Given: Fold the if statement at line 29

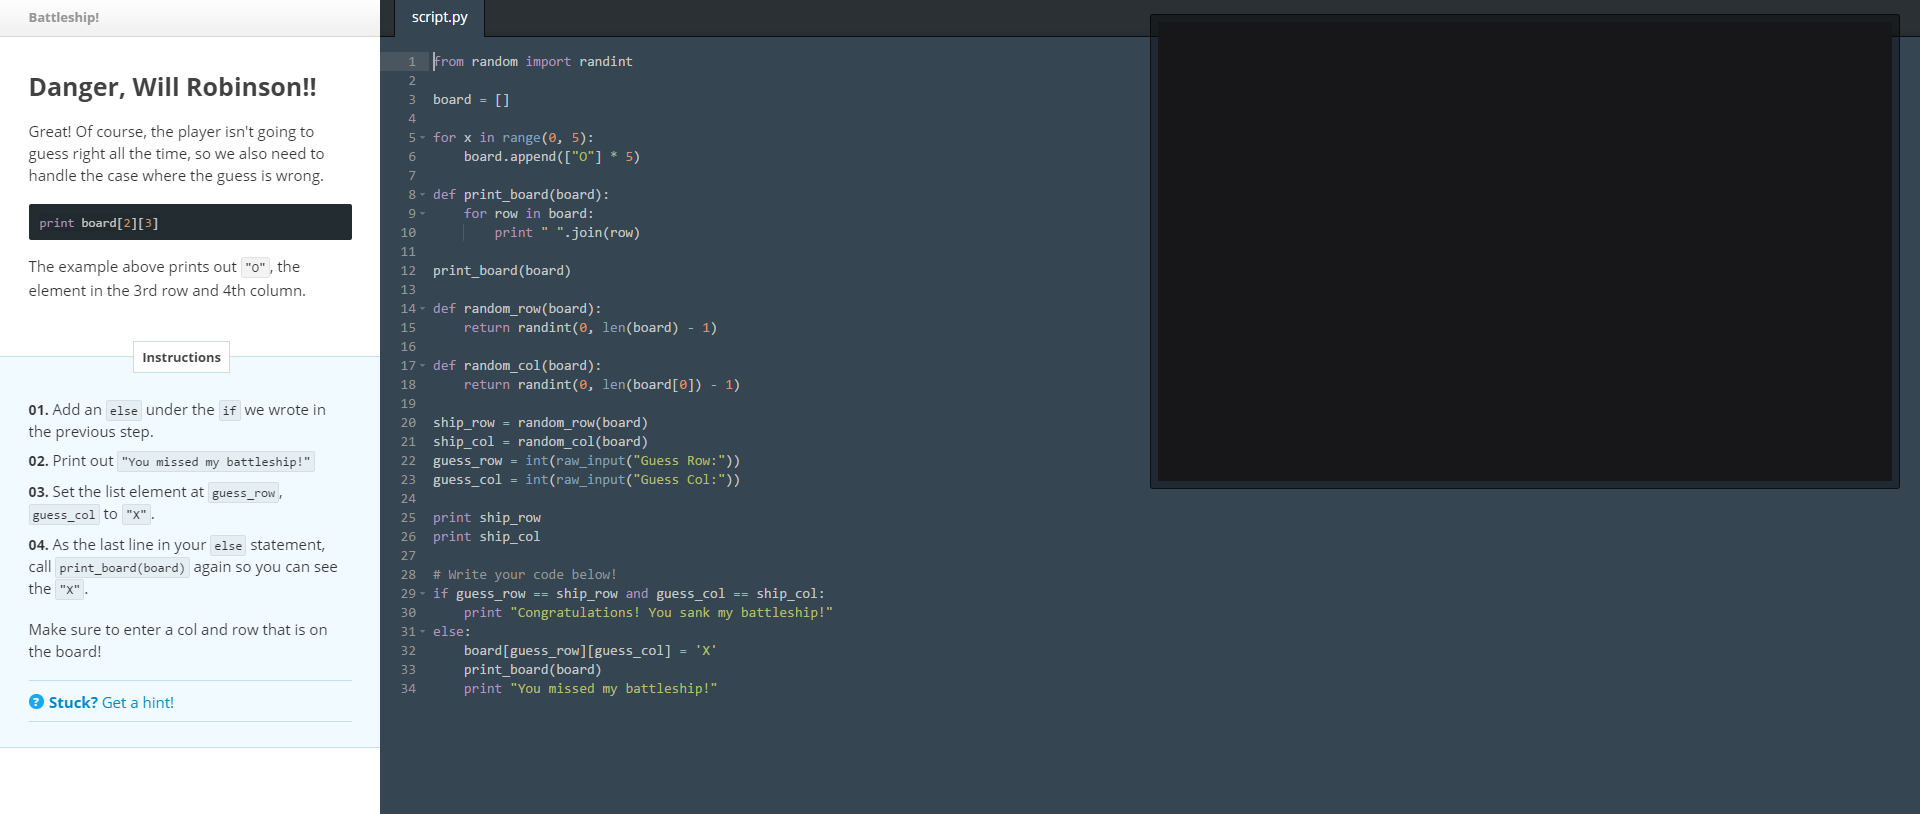Looking at the screenshot, I should click(x=423, y=594).
